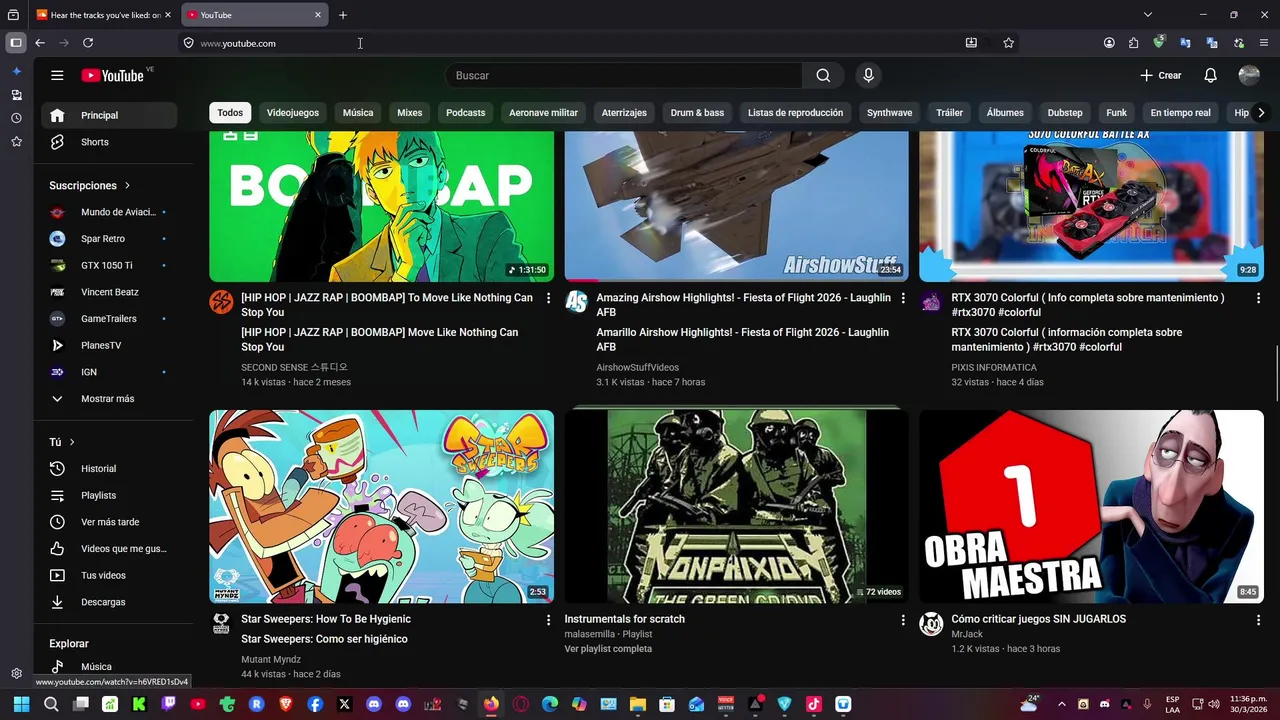Select the Videojuegos filter chip

click(293, 113)
